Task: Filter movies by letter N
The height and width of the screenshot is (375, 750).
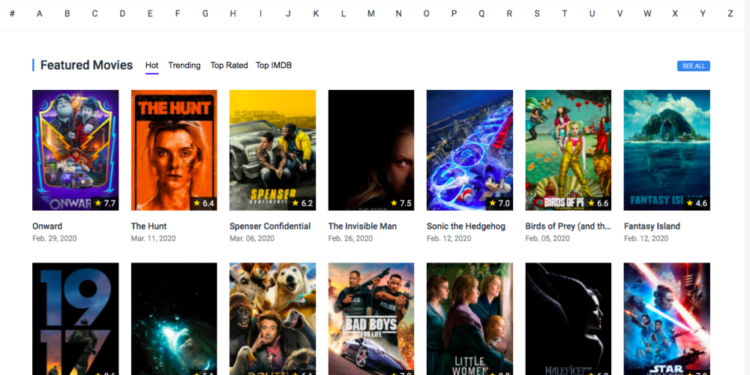Action: (x=398, y=13)
